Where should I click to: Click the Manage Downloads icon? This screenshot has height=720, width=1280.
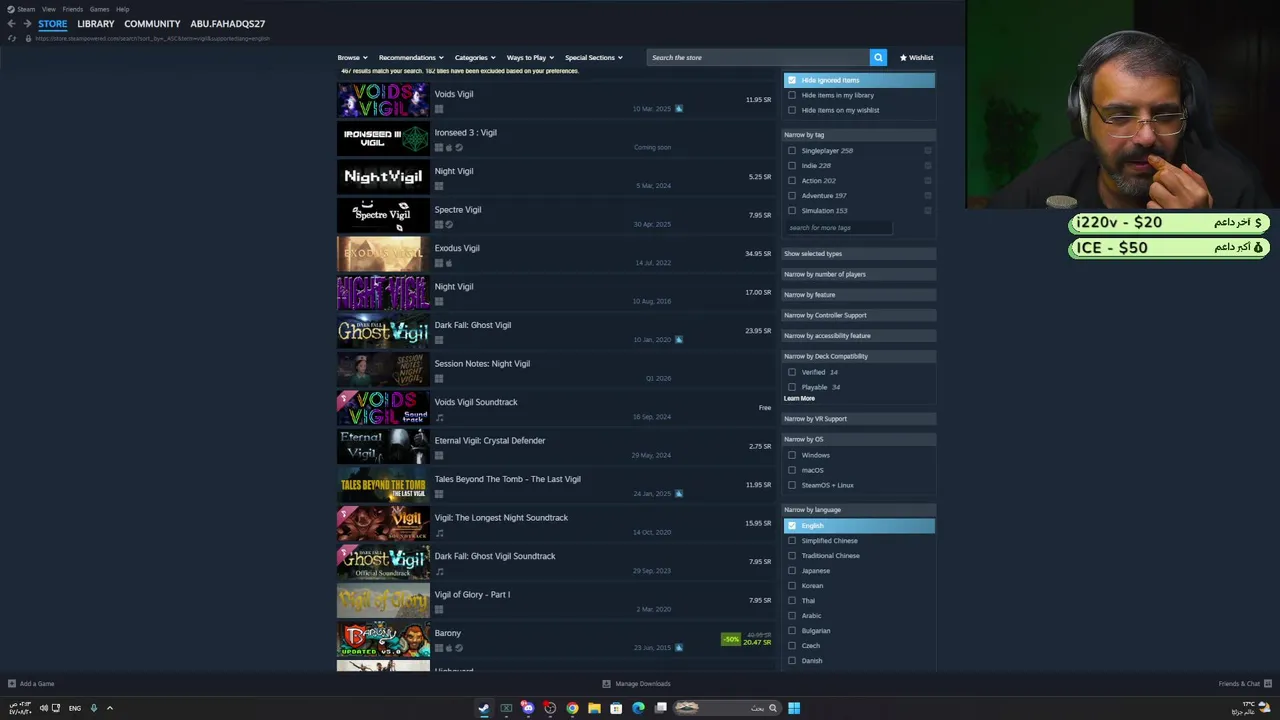(606, 684)
